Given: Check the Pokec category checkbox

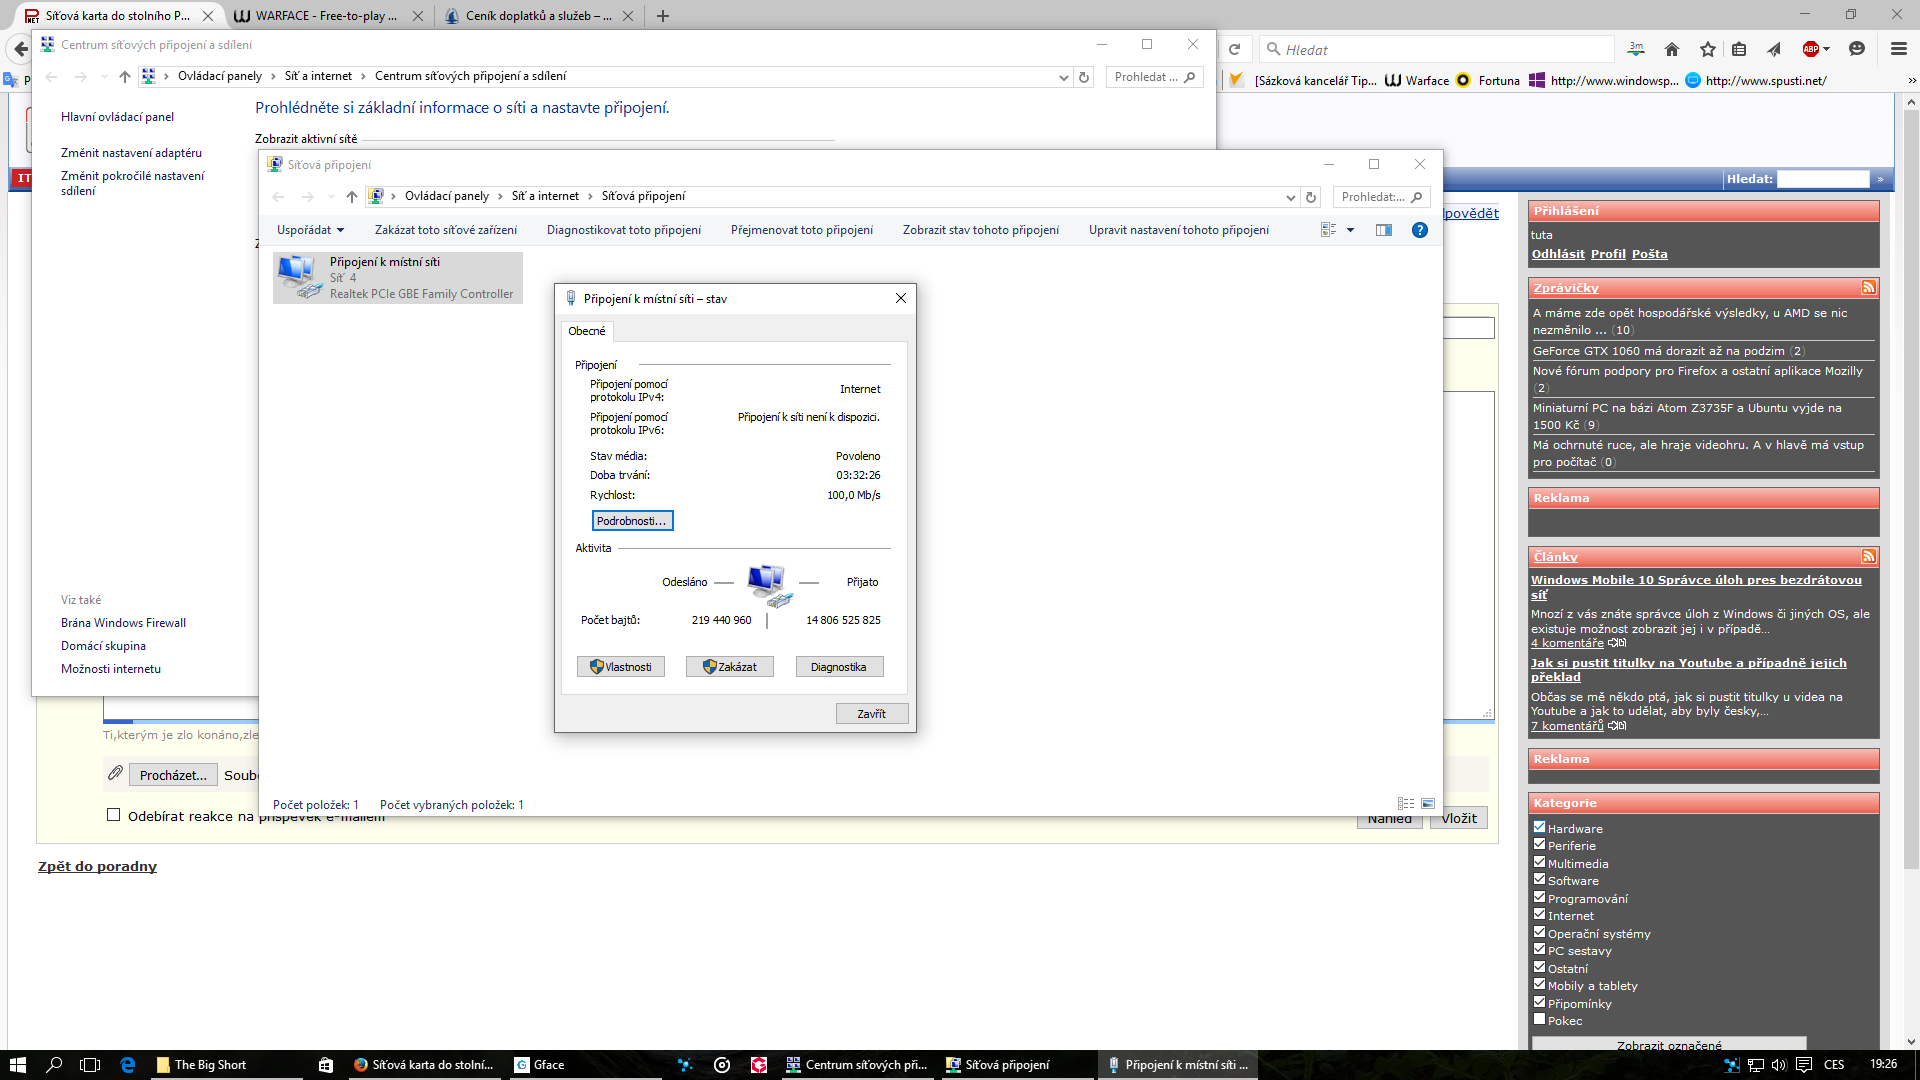Looking at the screenshot, I should click(1540, 1019).
